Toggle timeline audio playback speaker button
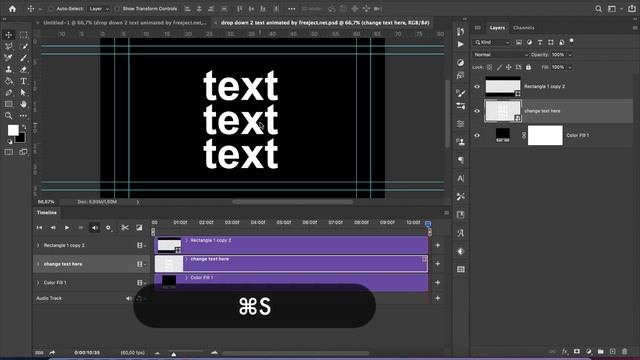 point(95,228)
